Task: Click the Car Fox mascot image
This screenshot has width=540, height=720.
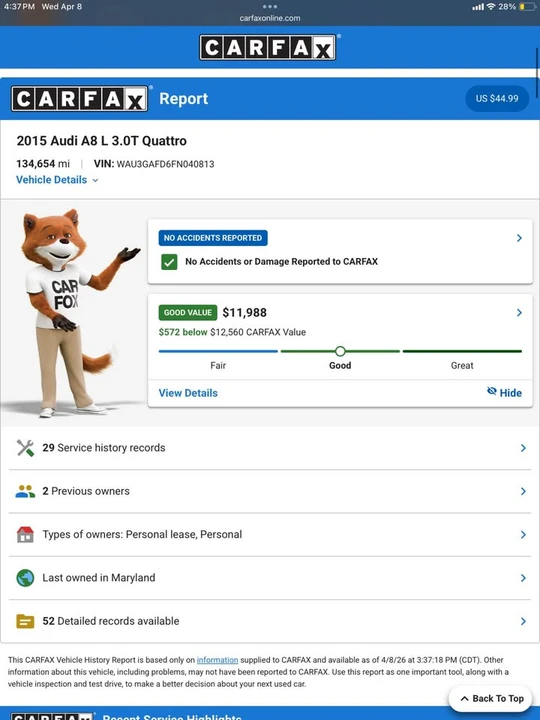Action: tap(69, 313)
